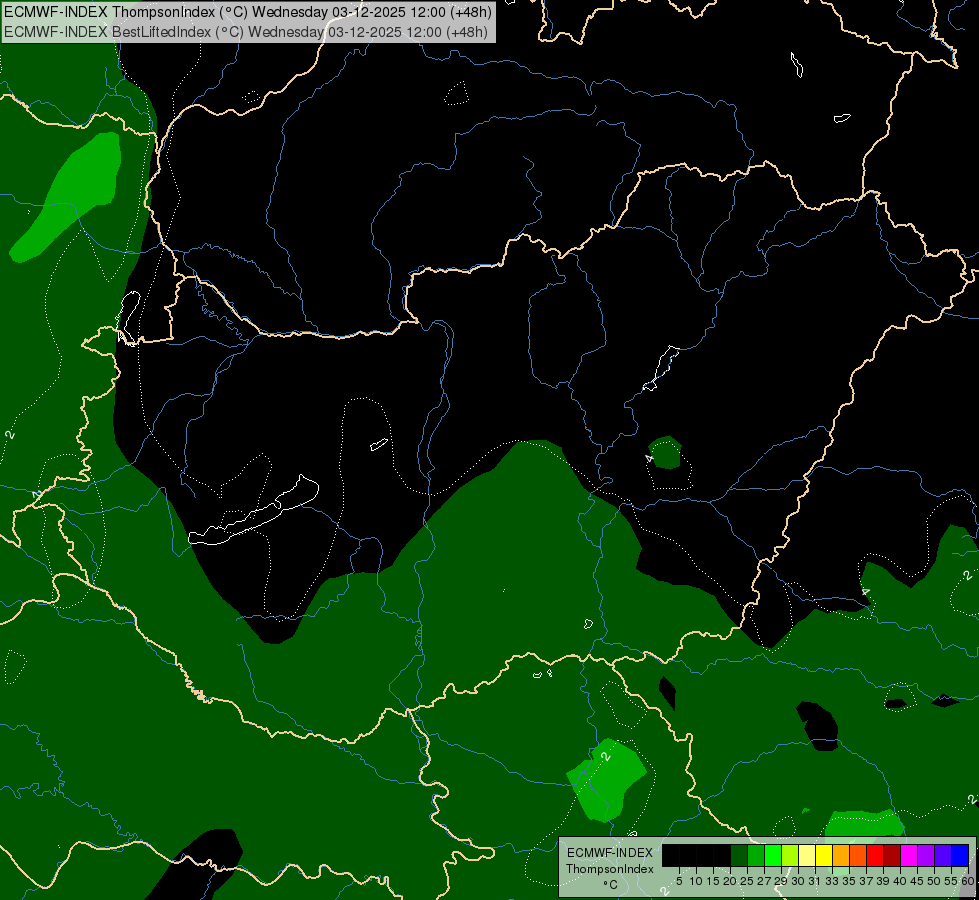Click the legend value label 25
Image resolution: width=979 pixels, height=900 pixels.
[747, 881]
